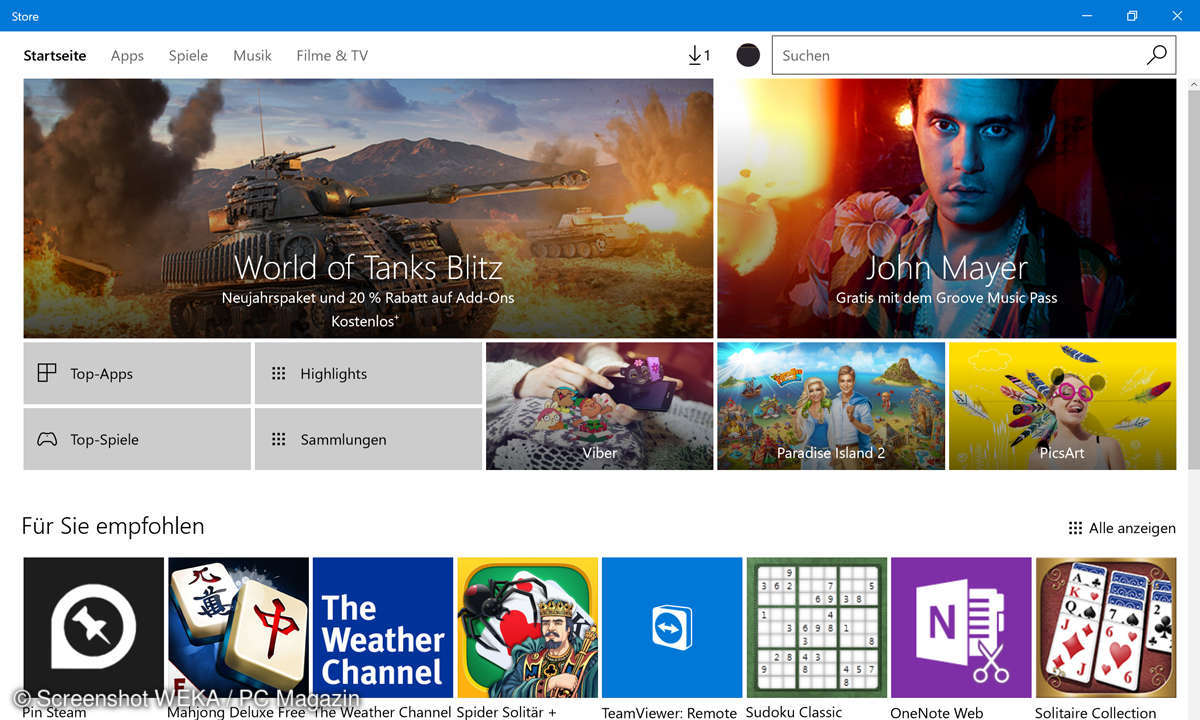1200x720 pixels.
Task: Open the user account avatar
Action: tap(748, 55)
